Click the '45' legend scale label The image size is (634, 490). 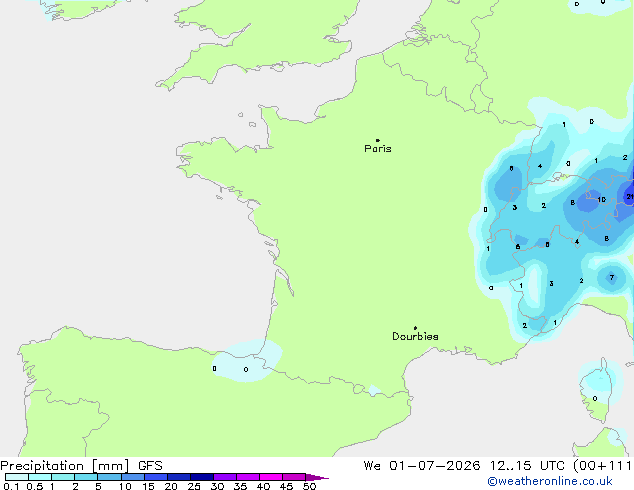[286, 486]
